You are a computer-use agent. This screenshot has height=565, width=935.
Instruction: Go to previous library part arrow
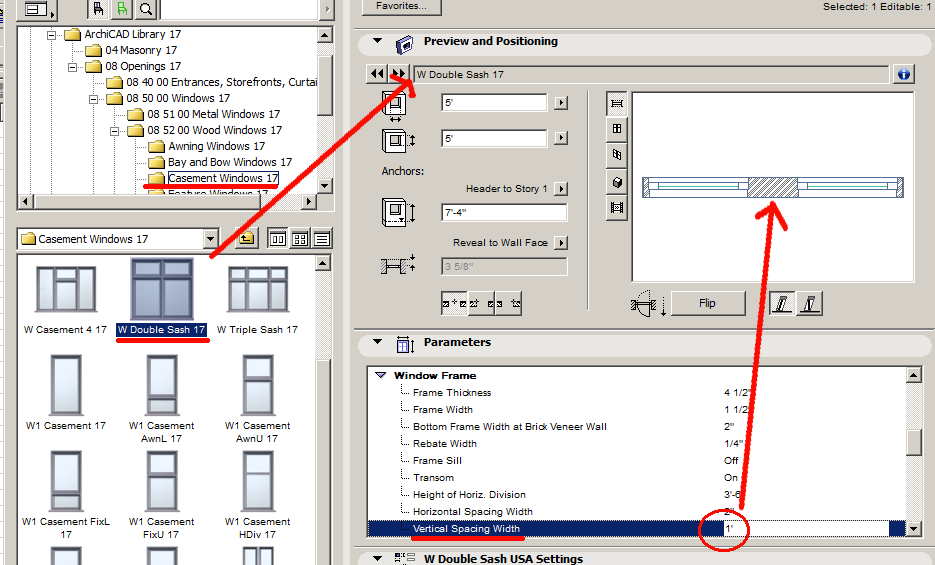(x=377, y=74)
